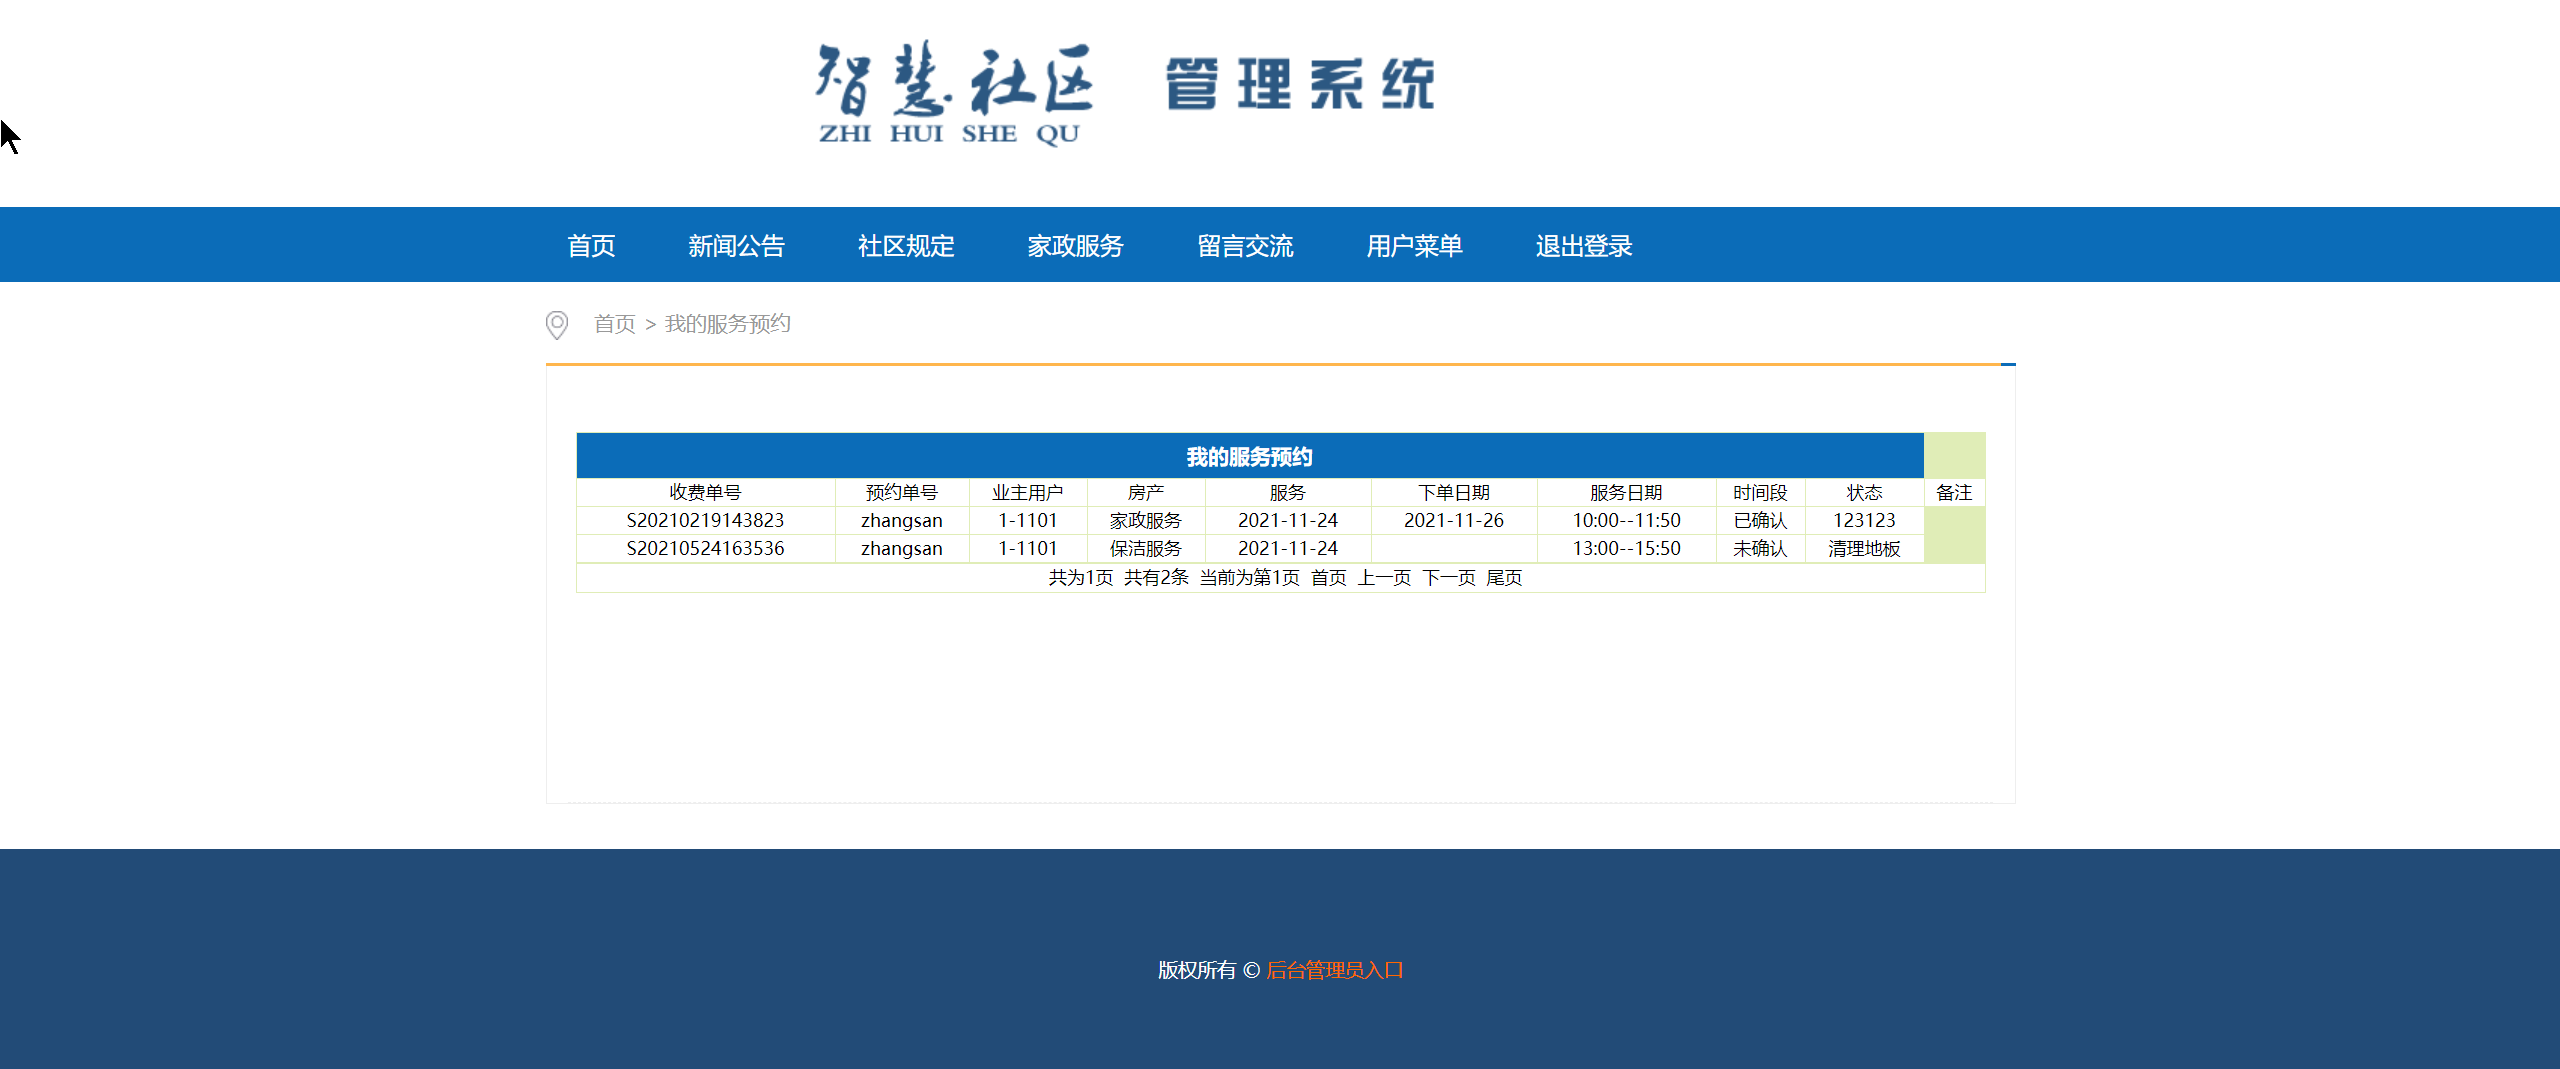
Task: Click the 下单日期 column header
Action: (1454, 493)
